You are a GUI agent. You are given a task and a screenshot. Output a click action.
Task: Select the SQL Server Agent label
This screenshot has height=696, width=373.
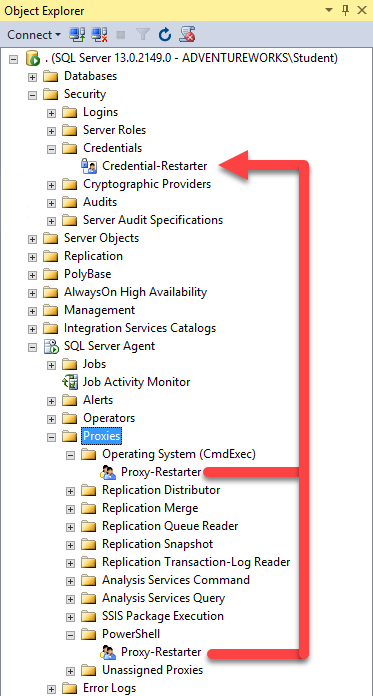click(109, 346)
